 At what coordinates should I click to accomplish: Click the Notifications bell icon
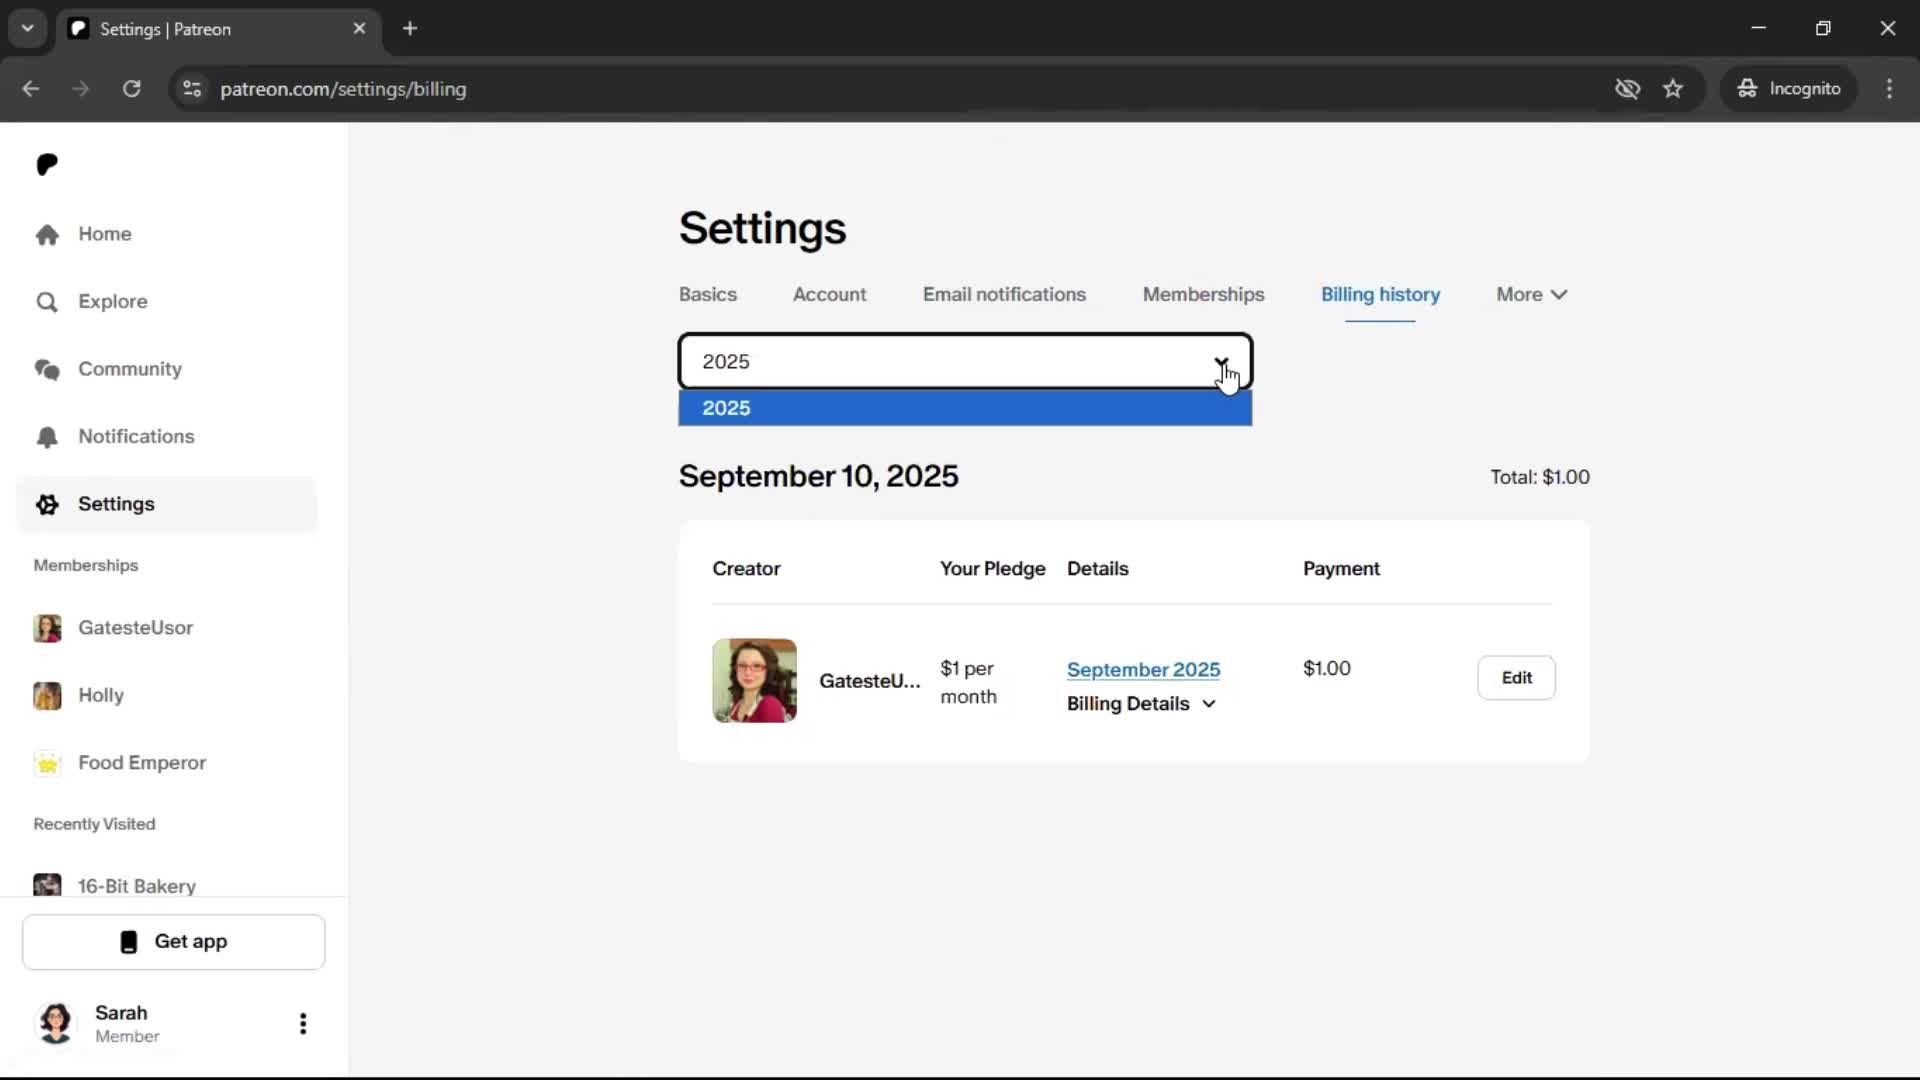point(47,437)
